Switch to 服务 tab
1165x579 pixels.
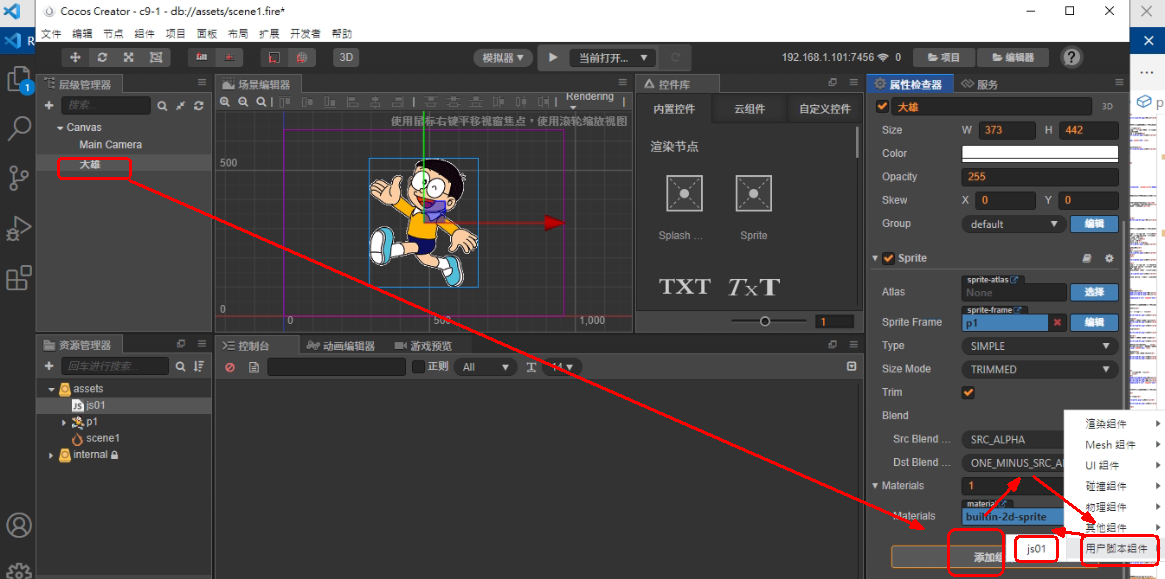pos(980,84)
